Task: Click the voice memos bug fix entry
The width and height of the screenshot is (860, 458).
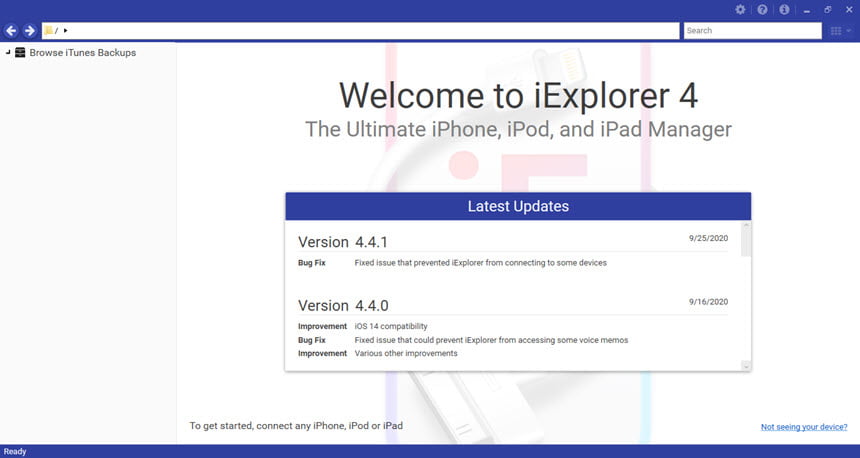Action: click(x=491, y=340)
